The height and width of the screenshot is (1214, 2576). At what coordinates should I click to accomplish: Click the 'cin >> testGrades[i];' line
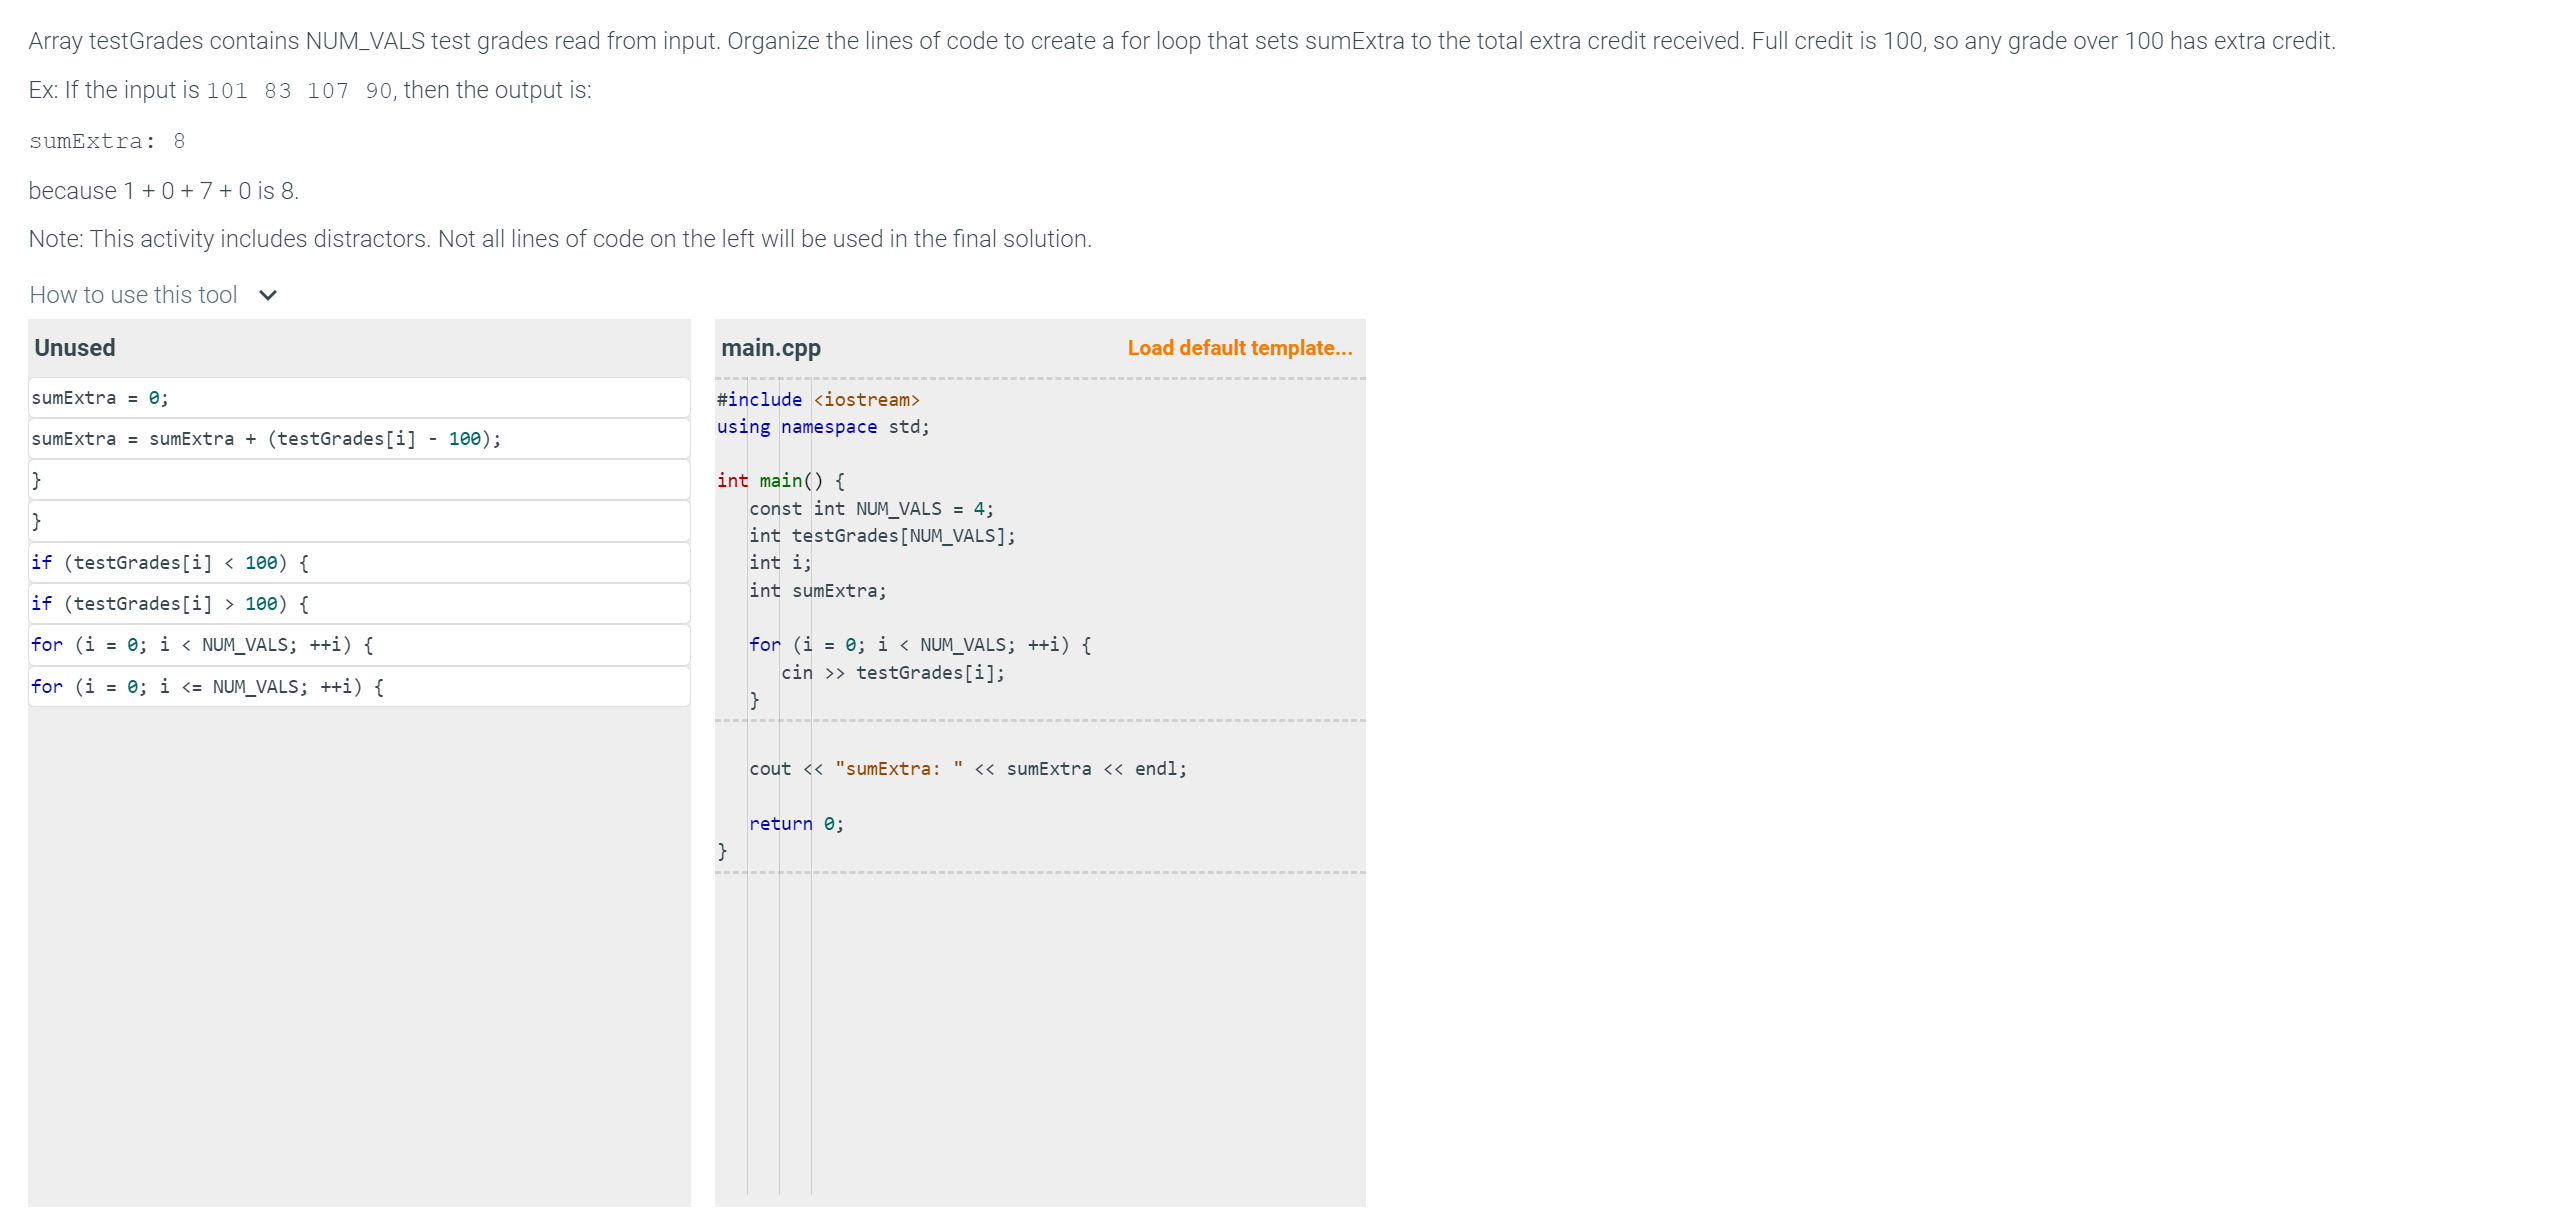[x=893, y=673]
